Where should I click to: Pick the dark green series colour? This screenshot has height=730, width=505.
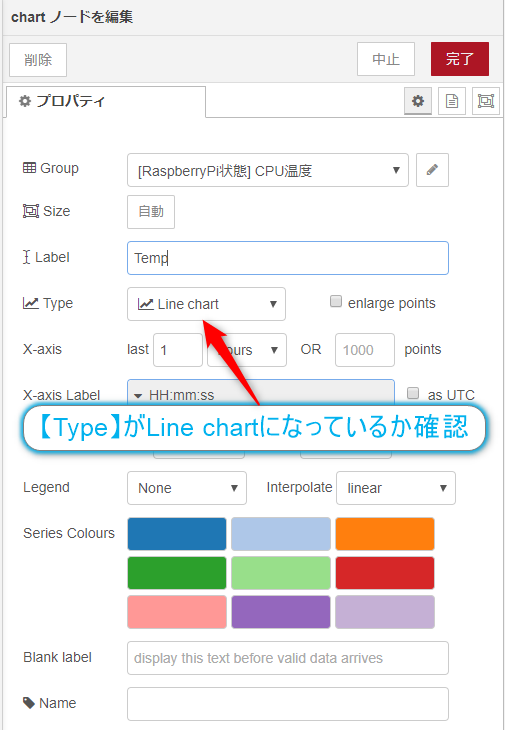(x=177, y=573)
